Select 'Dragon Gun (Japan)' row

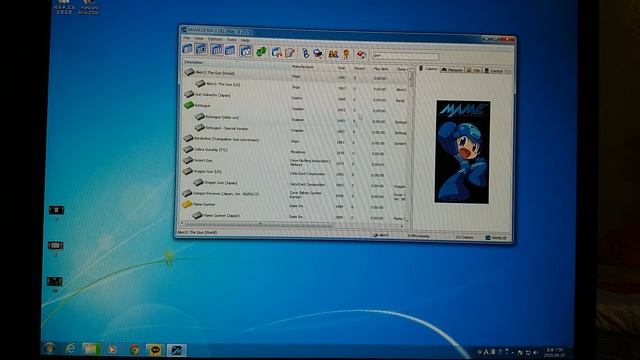pos(295,184)
